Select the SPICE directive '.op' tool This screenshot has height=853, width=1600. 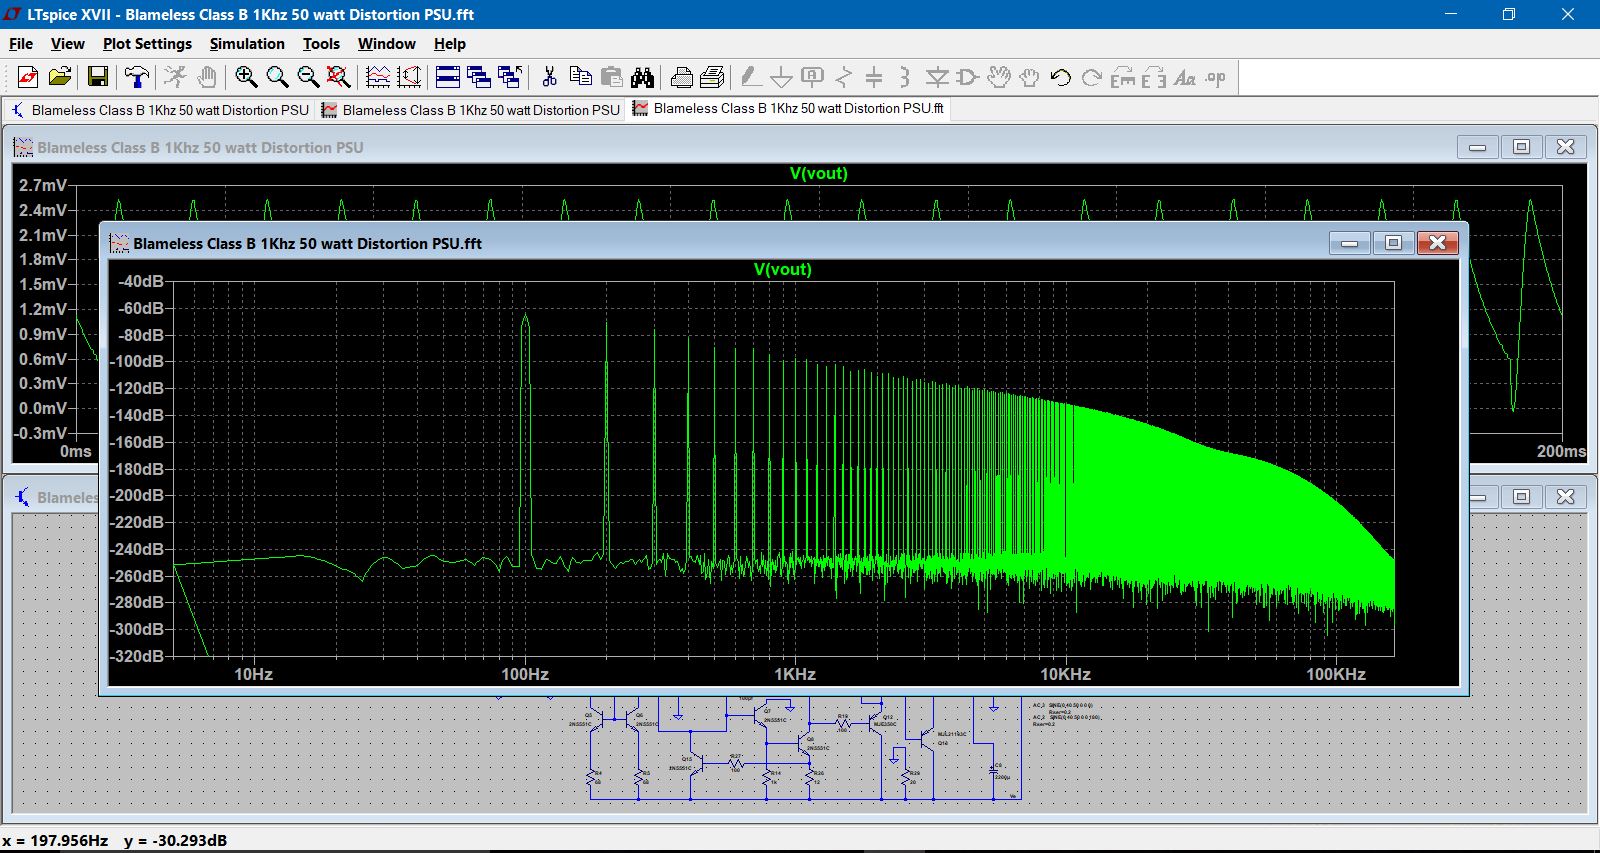coord(1215,77)
